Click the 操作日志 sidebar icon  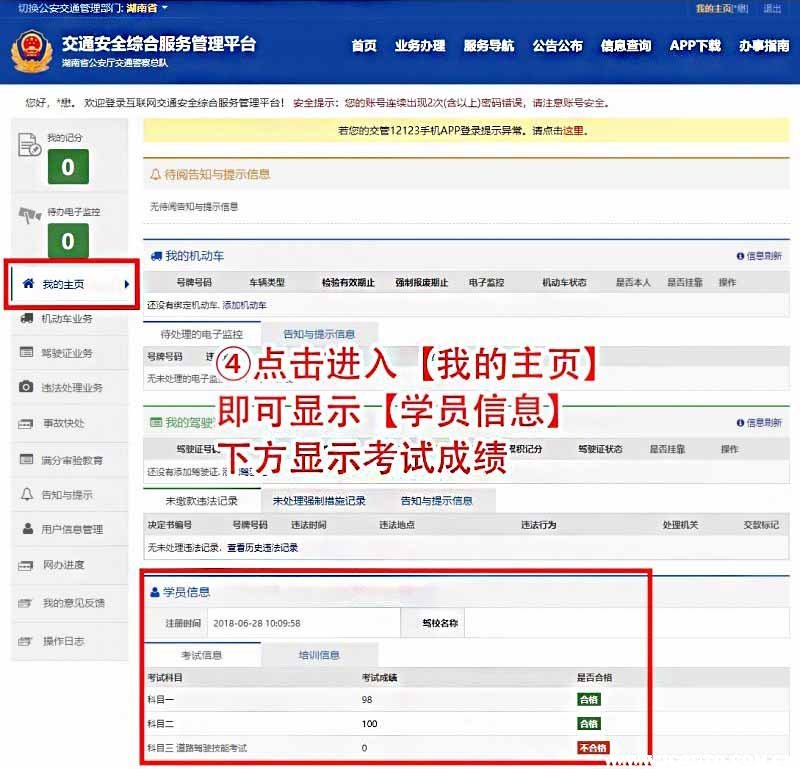coord(26,640)
